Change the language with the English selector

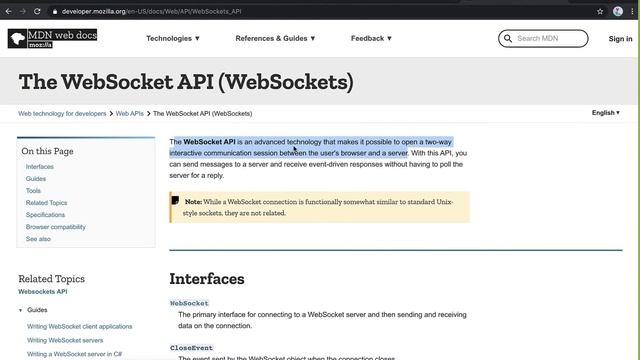606,113
